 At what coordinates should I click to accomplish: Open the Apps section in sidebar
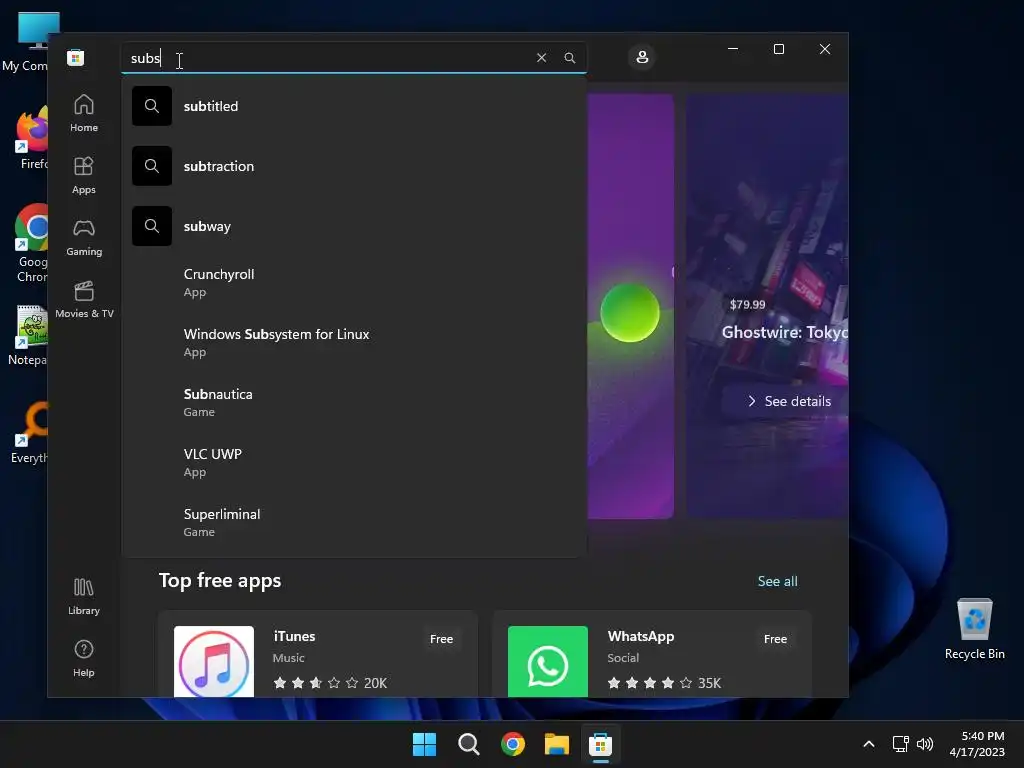[x=84, y=176]
